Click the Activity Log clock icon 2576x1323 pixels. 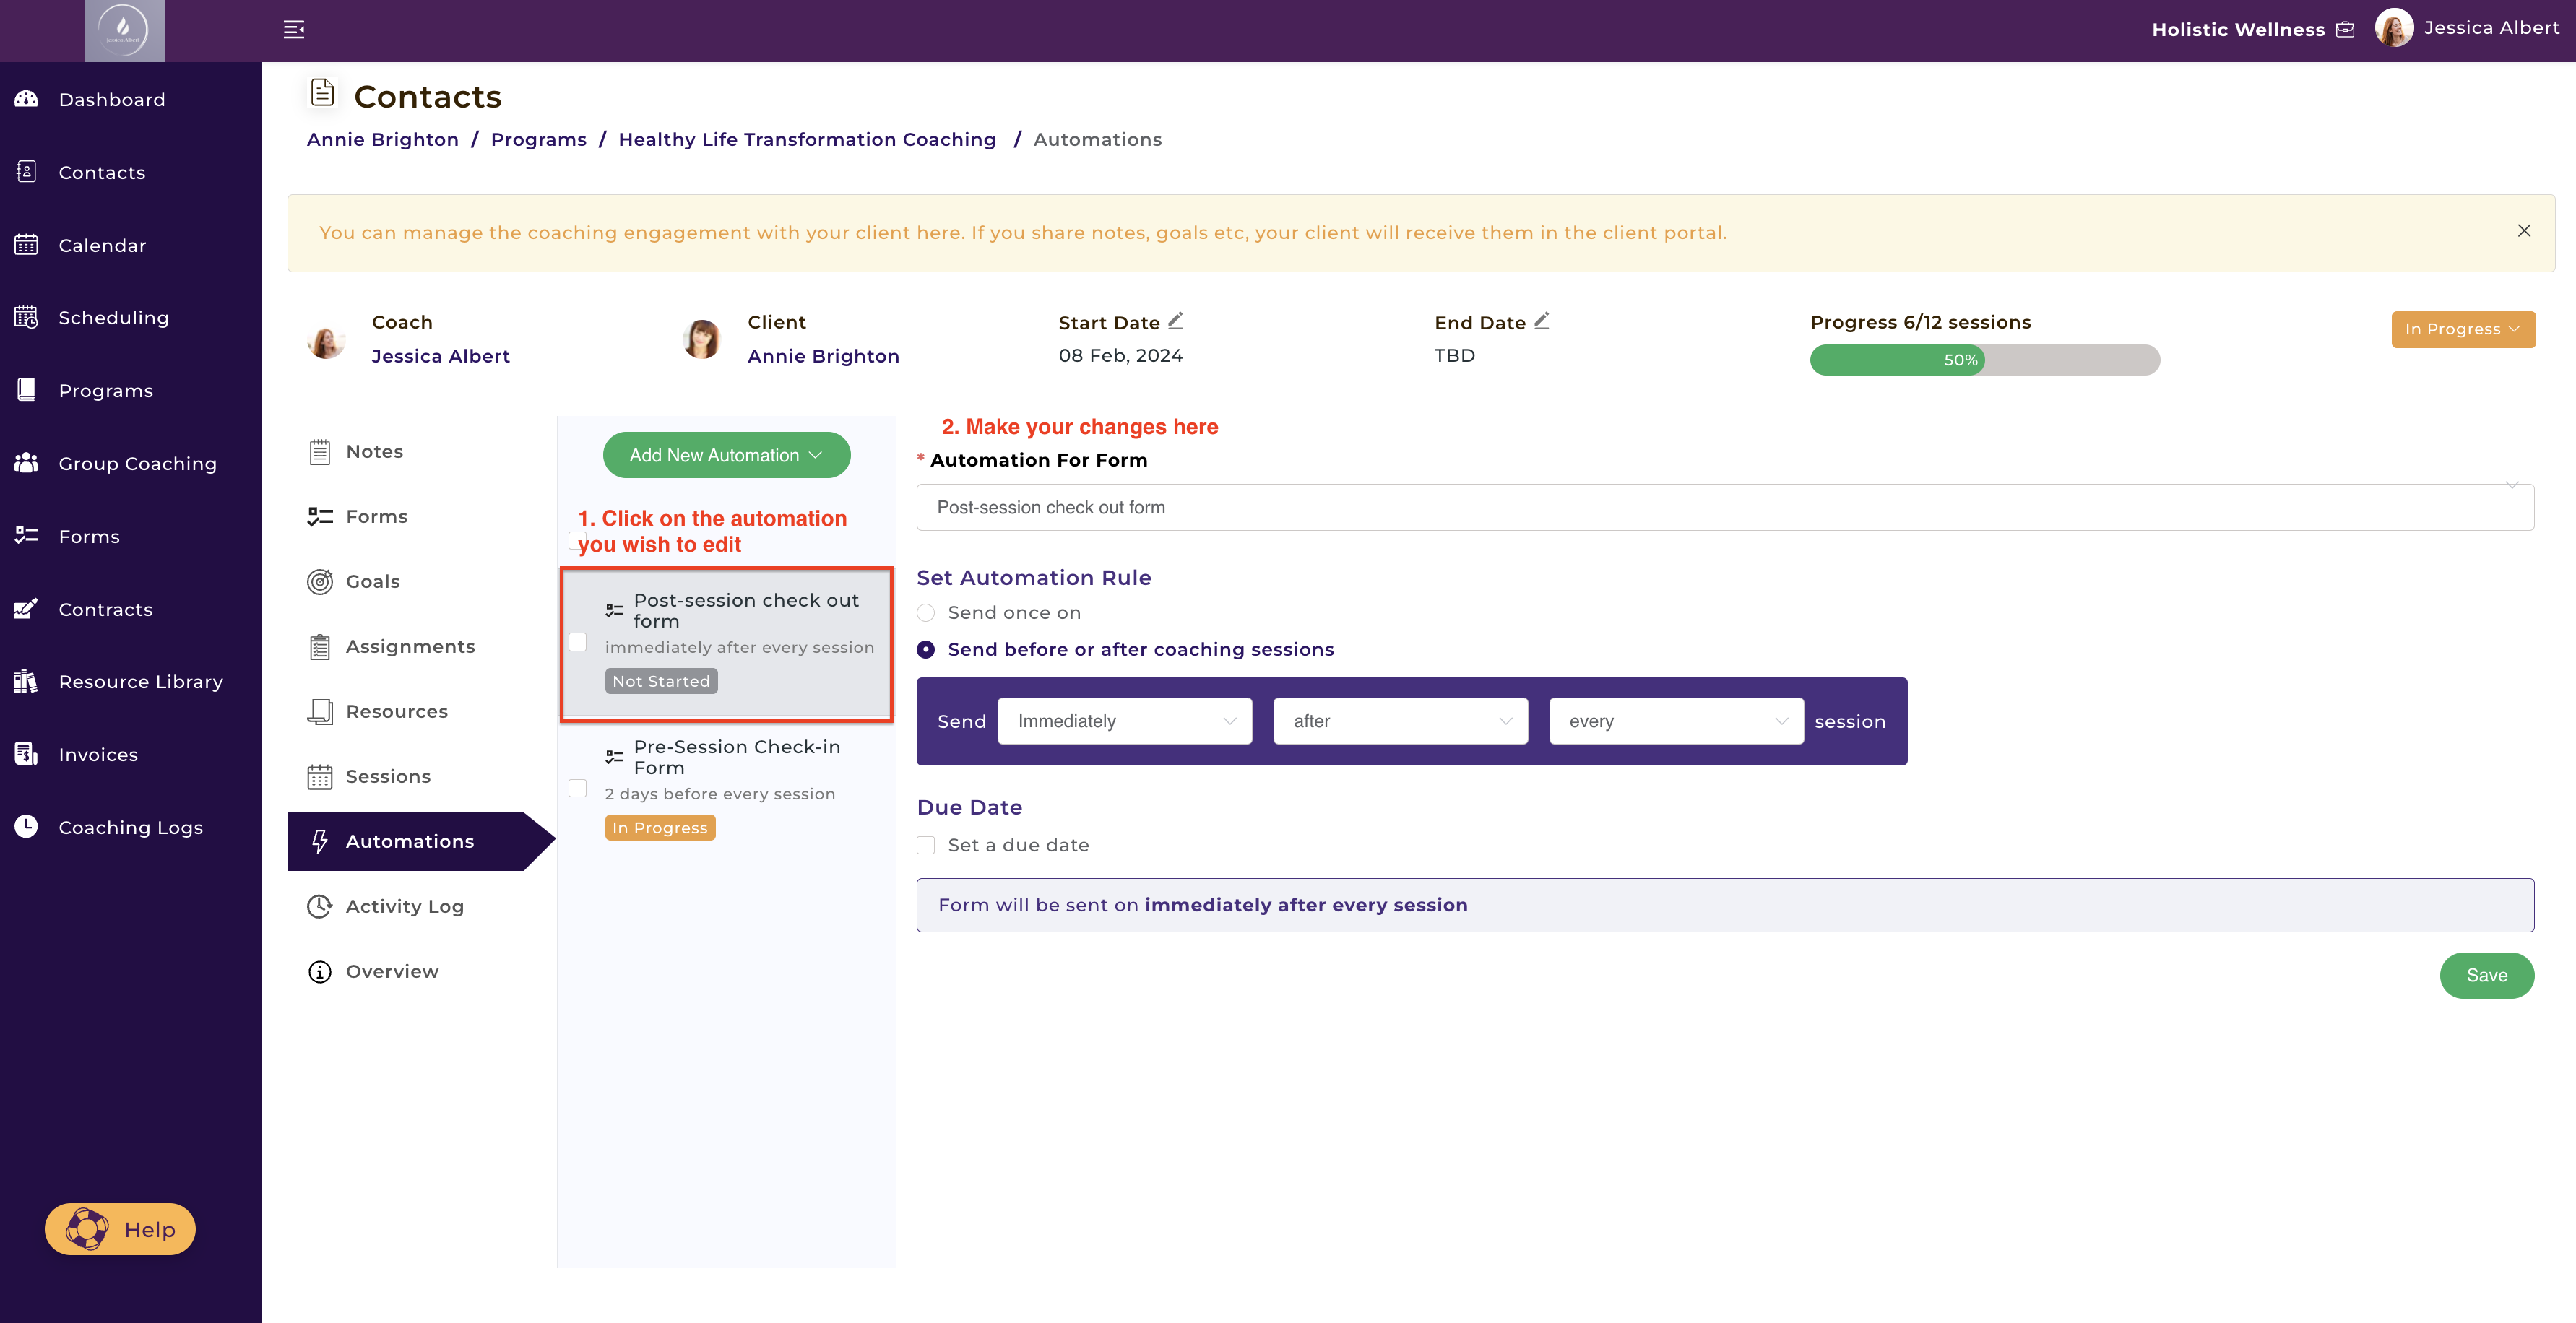[320, 906]
